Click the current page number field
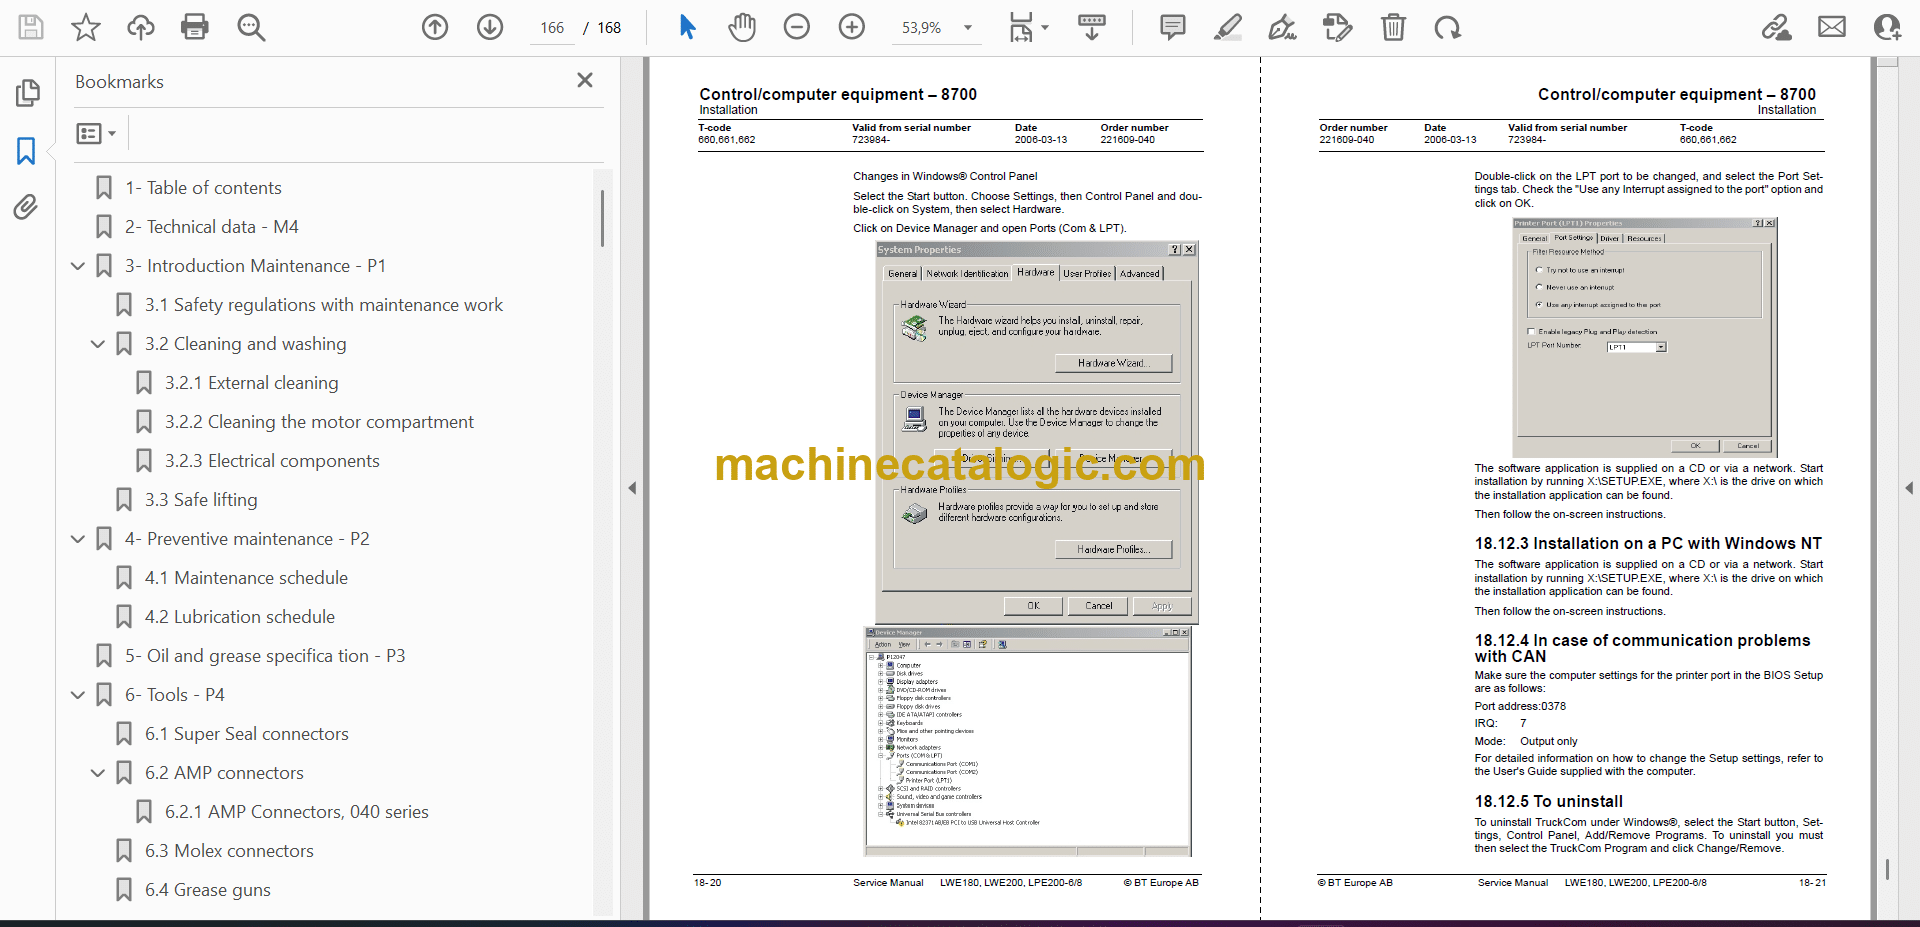The height and width of the screenshot is (927, 1920). pos(552,28)
